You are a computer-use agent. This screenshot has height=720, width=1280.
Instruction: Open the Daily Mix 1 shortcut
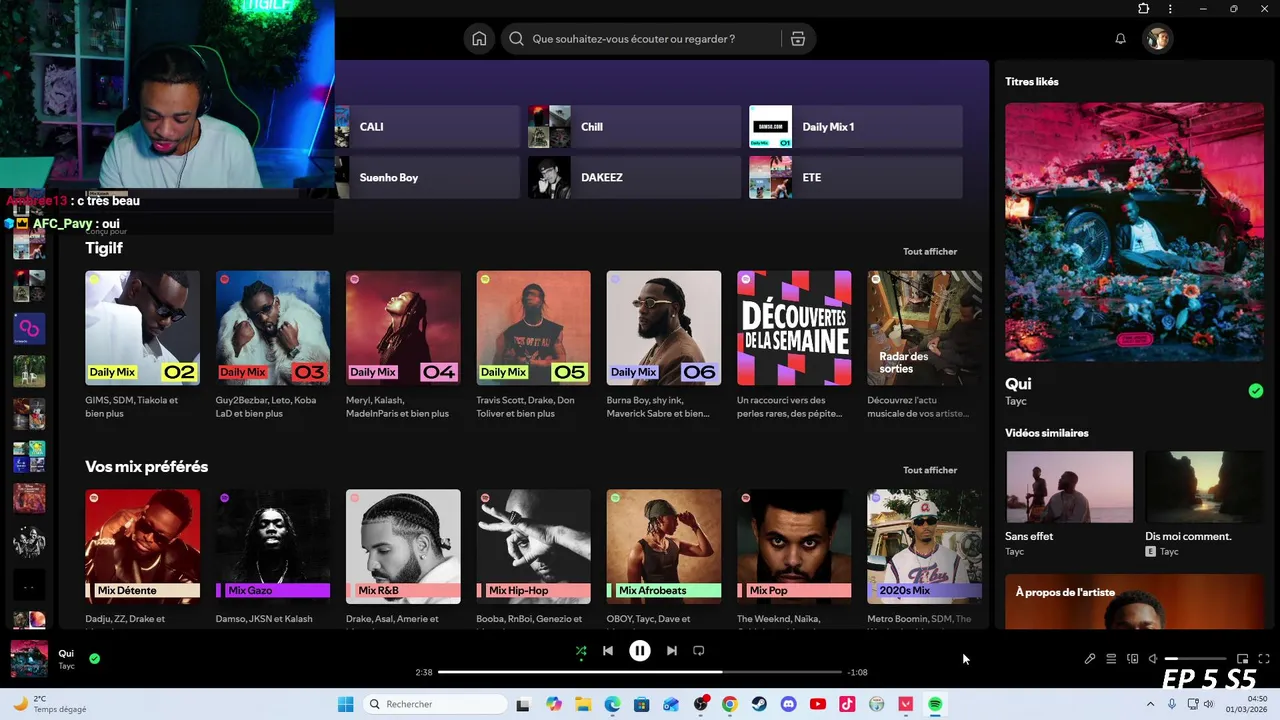855,127
